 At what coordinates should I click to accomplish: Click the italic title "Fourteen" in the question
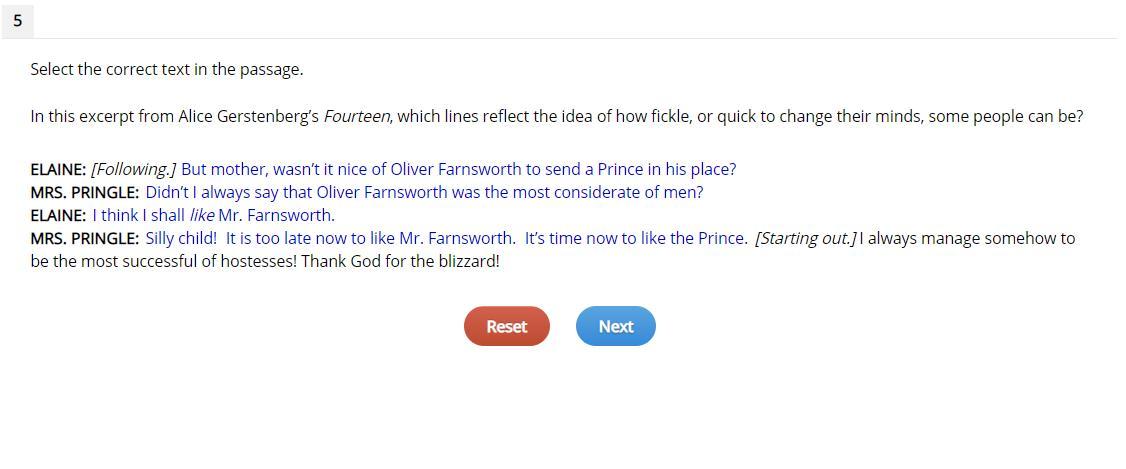click(357, 116)
